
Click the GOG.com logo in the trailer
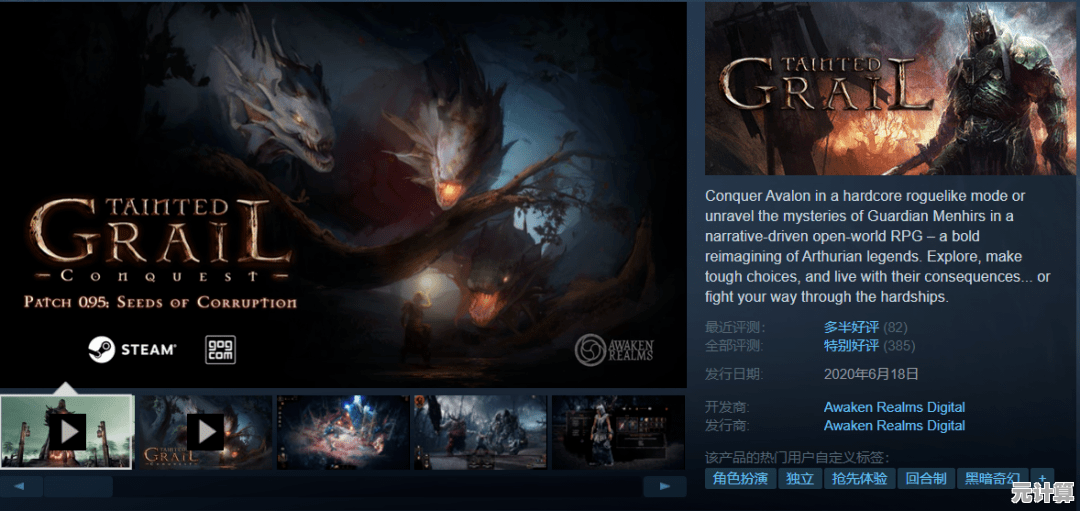[x=220, y=350]
